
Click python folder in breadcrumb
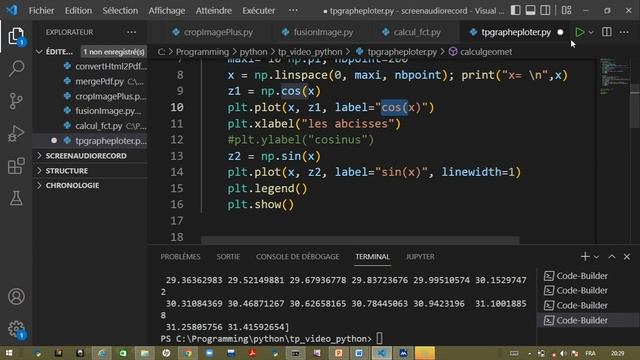(253, 52)
